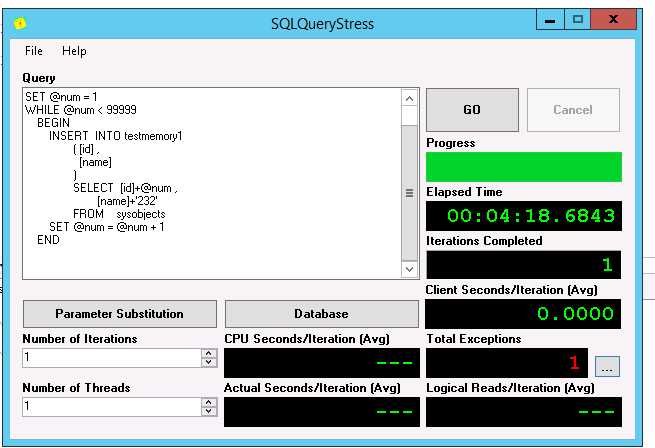Click the Iterations Completed value display
655x448 pixels.
click(524, 265)
